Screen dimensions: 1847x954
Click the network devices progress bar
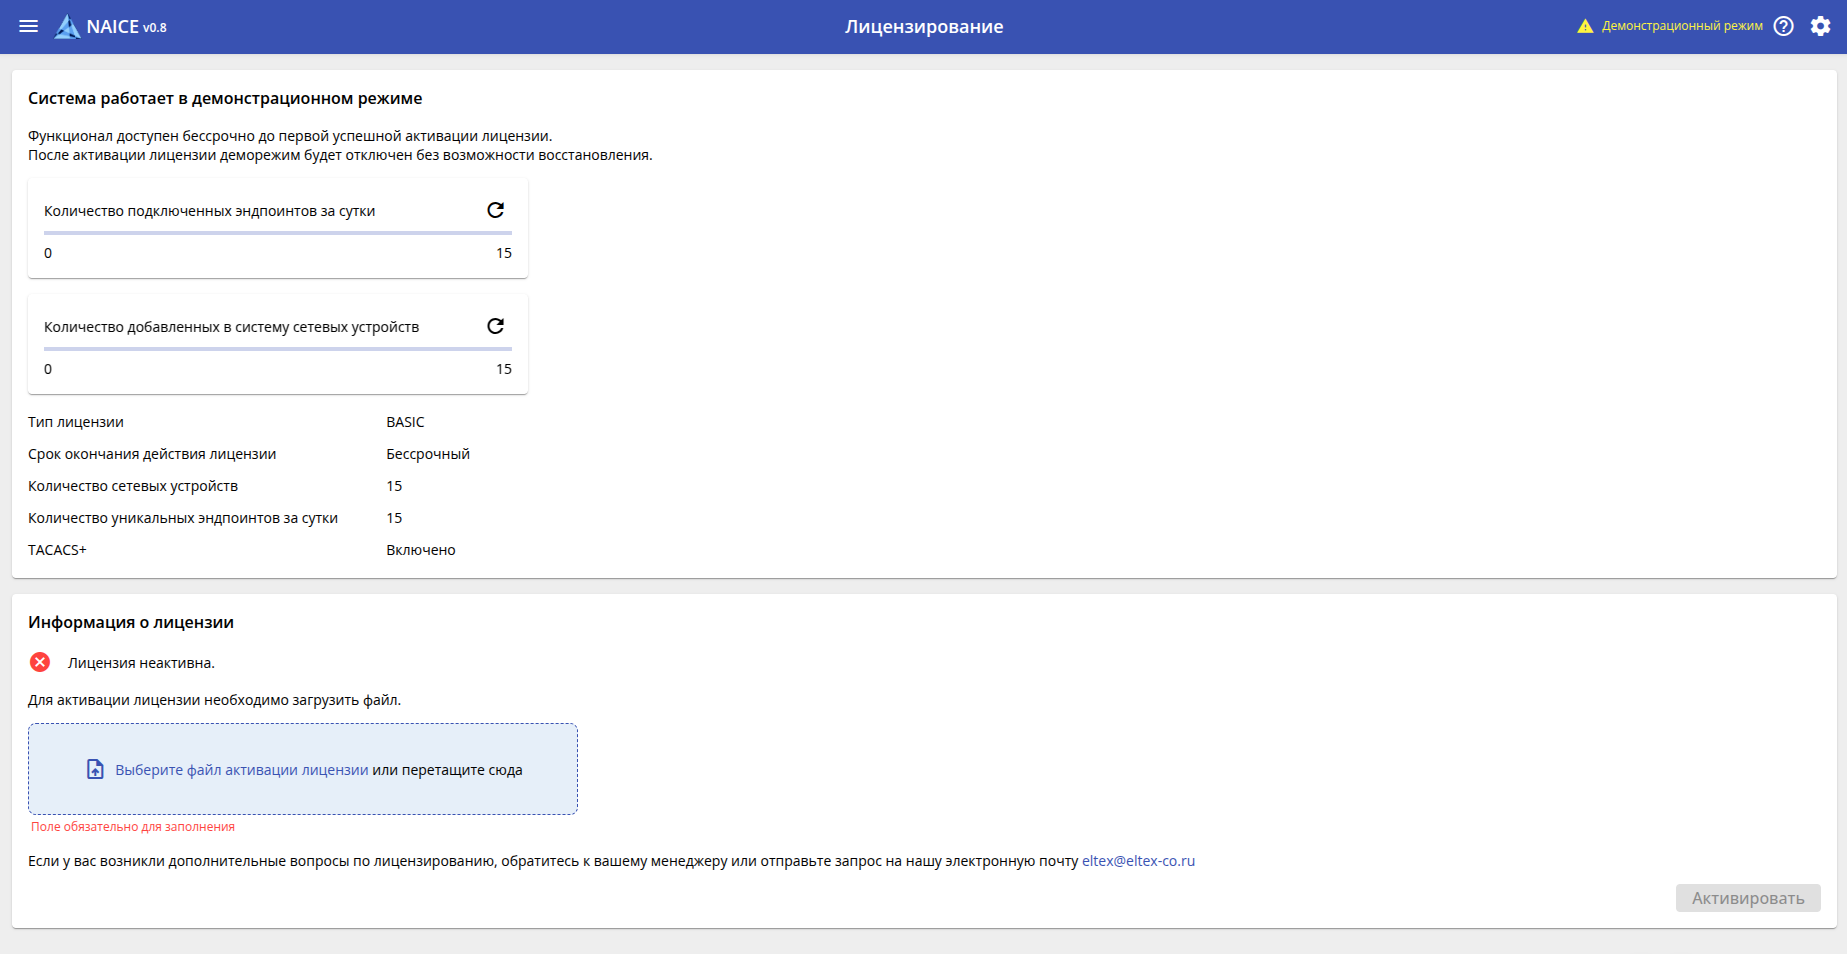278,349
